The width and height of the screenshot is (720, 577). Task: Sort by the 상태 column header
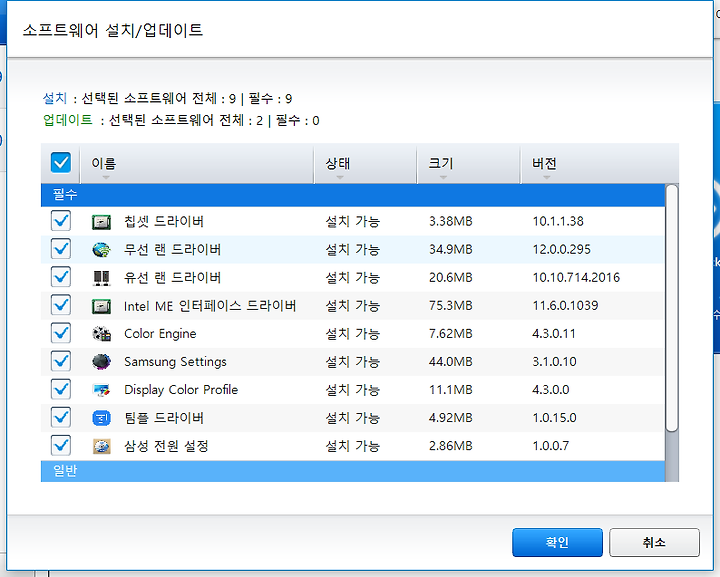[366, 164]
